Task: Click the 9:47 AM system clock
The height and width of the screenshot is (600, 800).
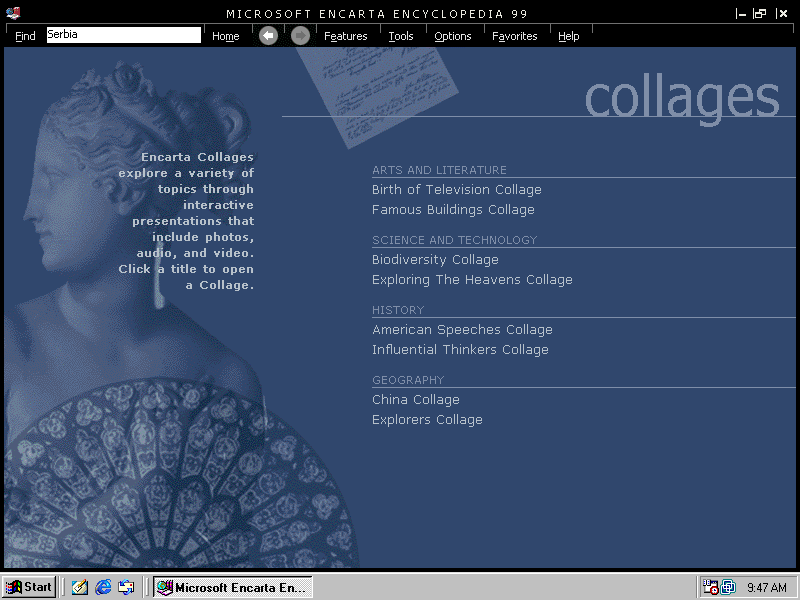Action: coord(766,588)
